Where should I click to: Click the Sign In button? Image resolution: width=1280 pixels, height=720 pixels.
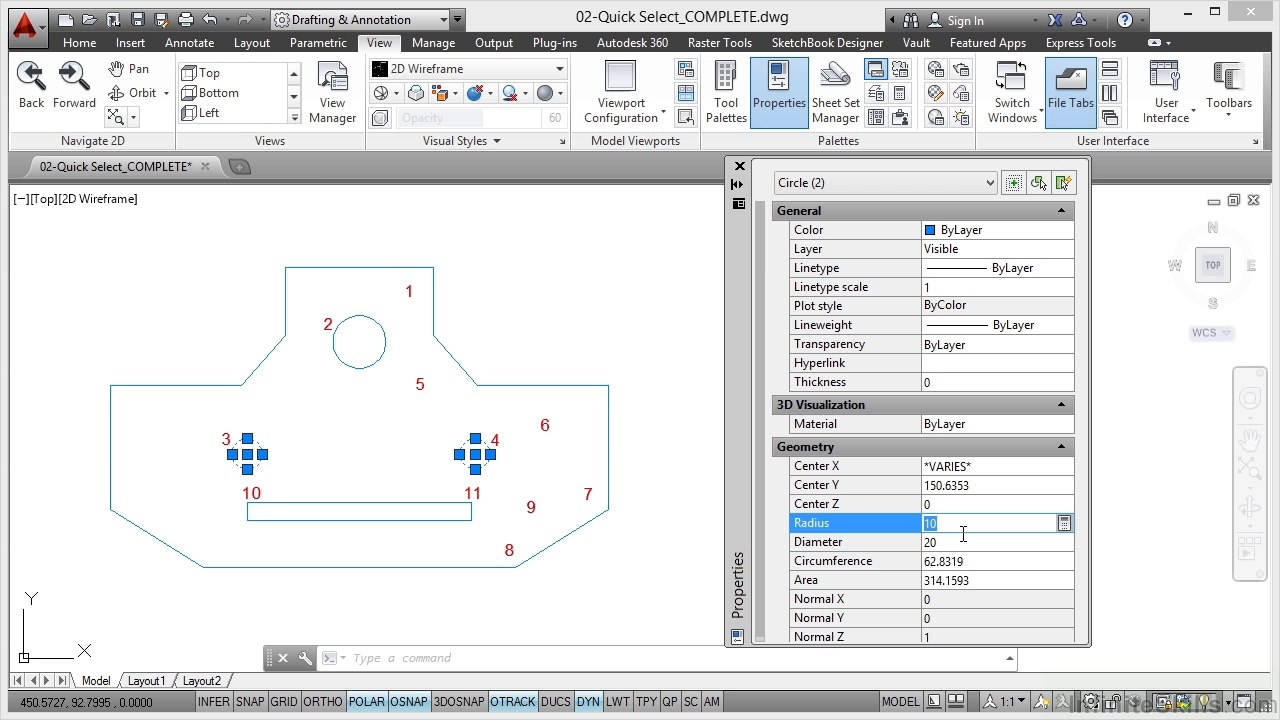pos(955,20)
